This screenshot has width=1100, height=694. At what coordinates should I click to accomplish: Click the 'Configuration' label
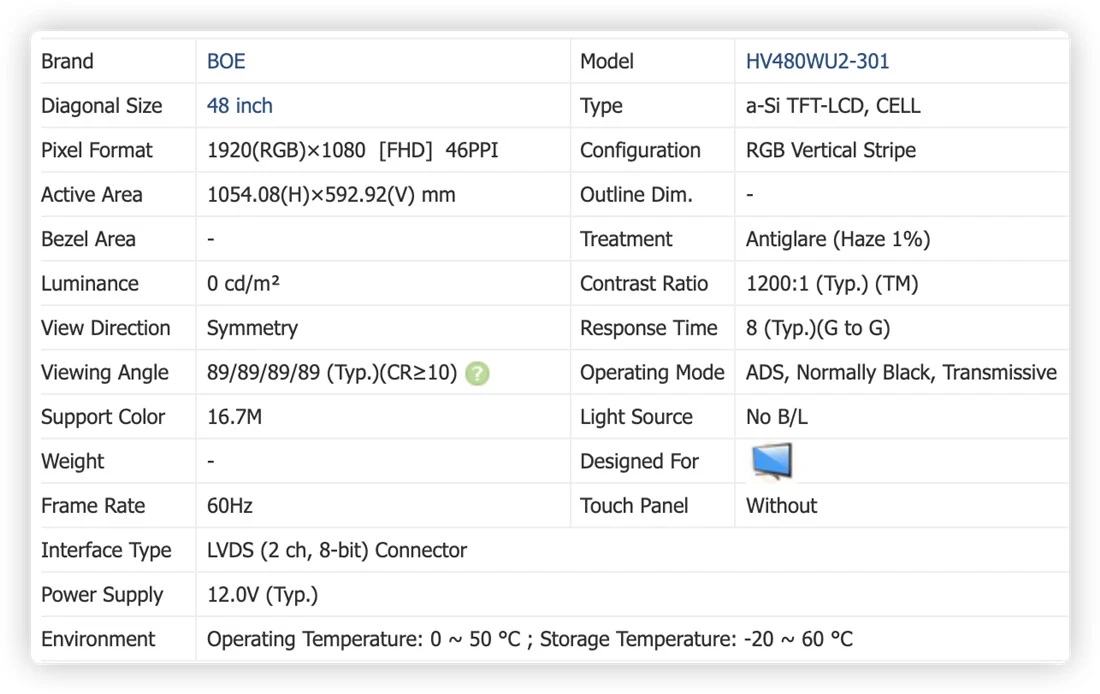(x=640, y=150)
